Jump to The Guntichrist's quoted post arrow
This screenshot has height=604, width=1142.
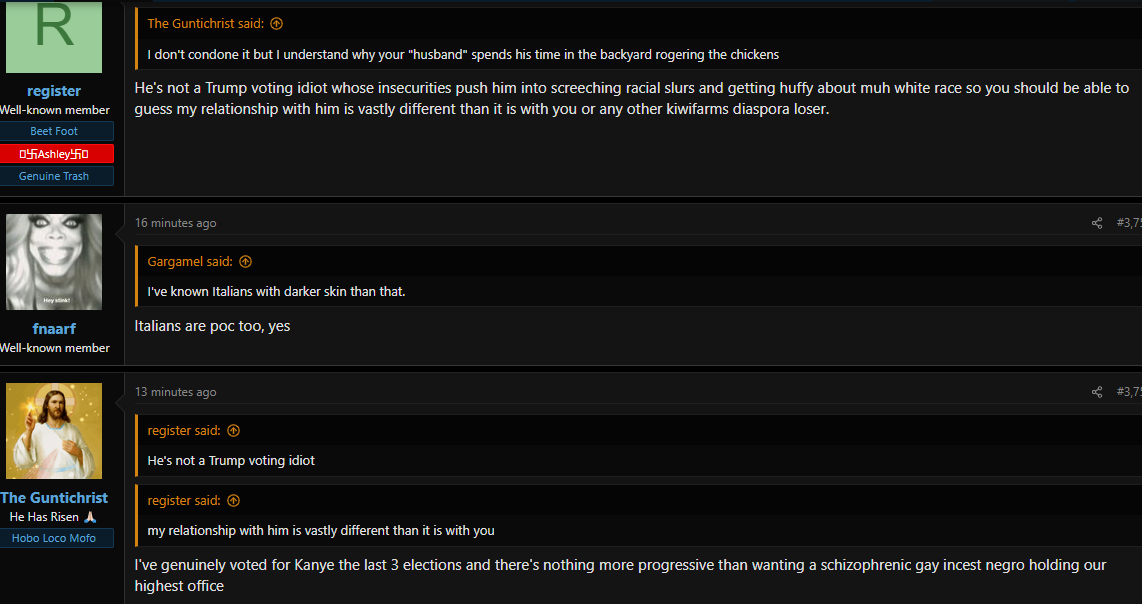point(276,23)
